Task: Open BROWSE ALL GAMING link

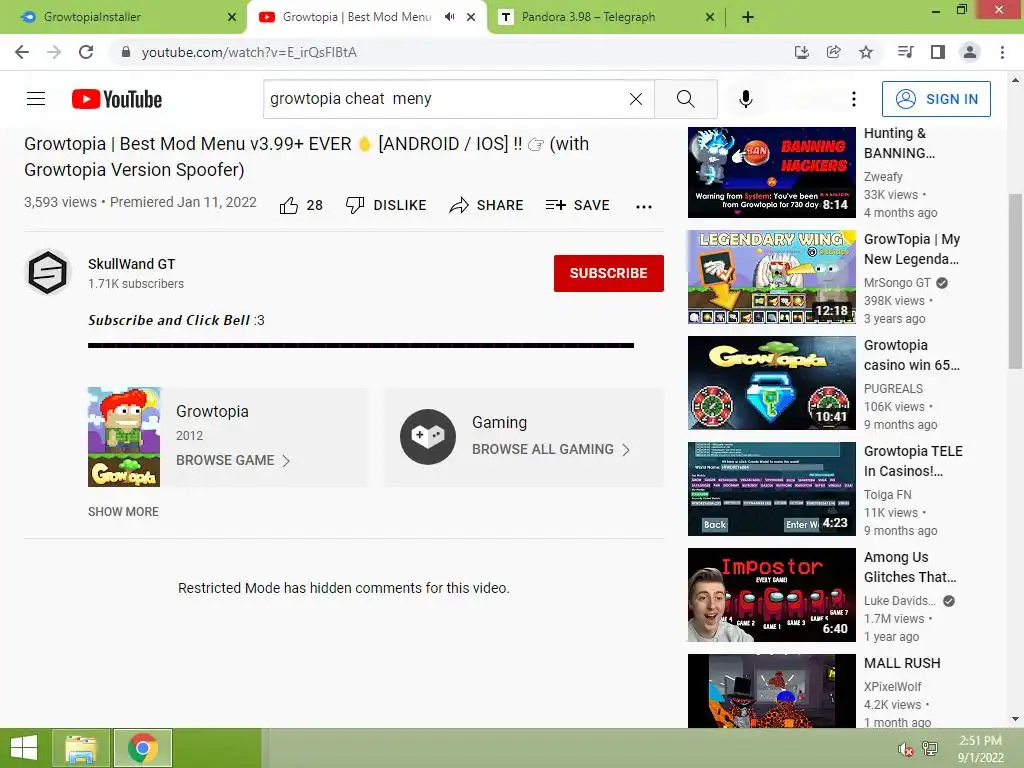Action: tap(551, 449)
